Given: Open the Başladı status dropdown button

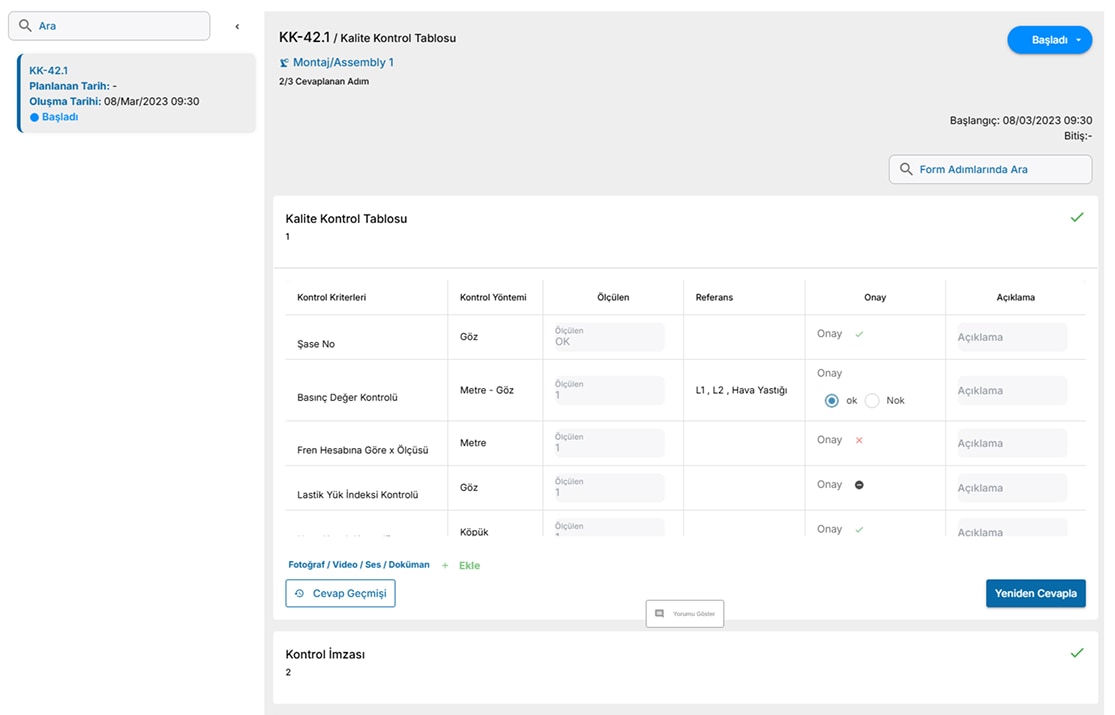Looking at the screenshot, I should pos(1050,40).
